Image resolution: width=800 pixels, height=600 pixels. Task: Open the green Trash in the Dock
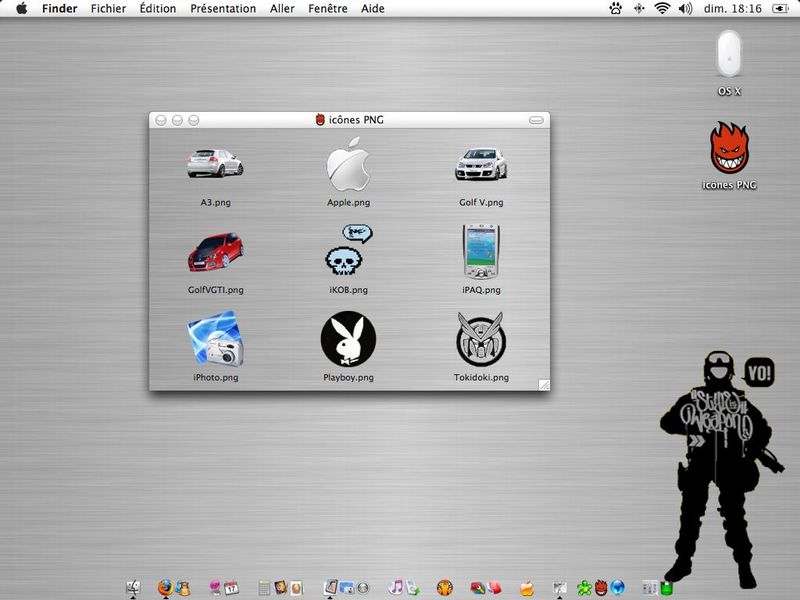click(666, 588)
